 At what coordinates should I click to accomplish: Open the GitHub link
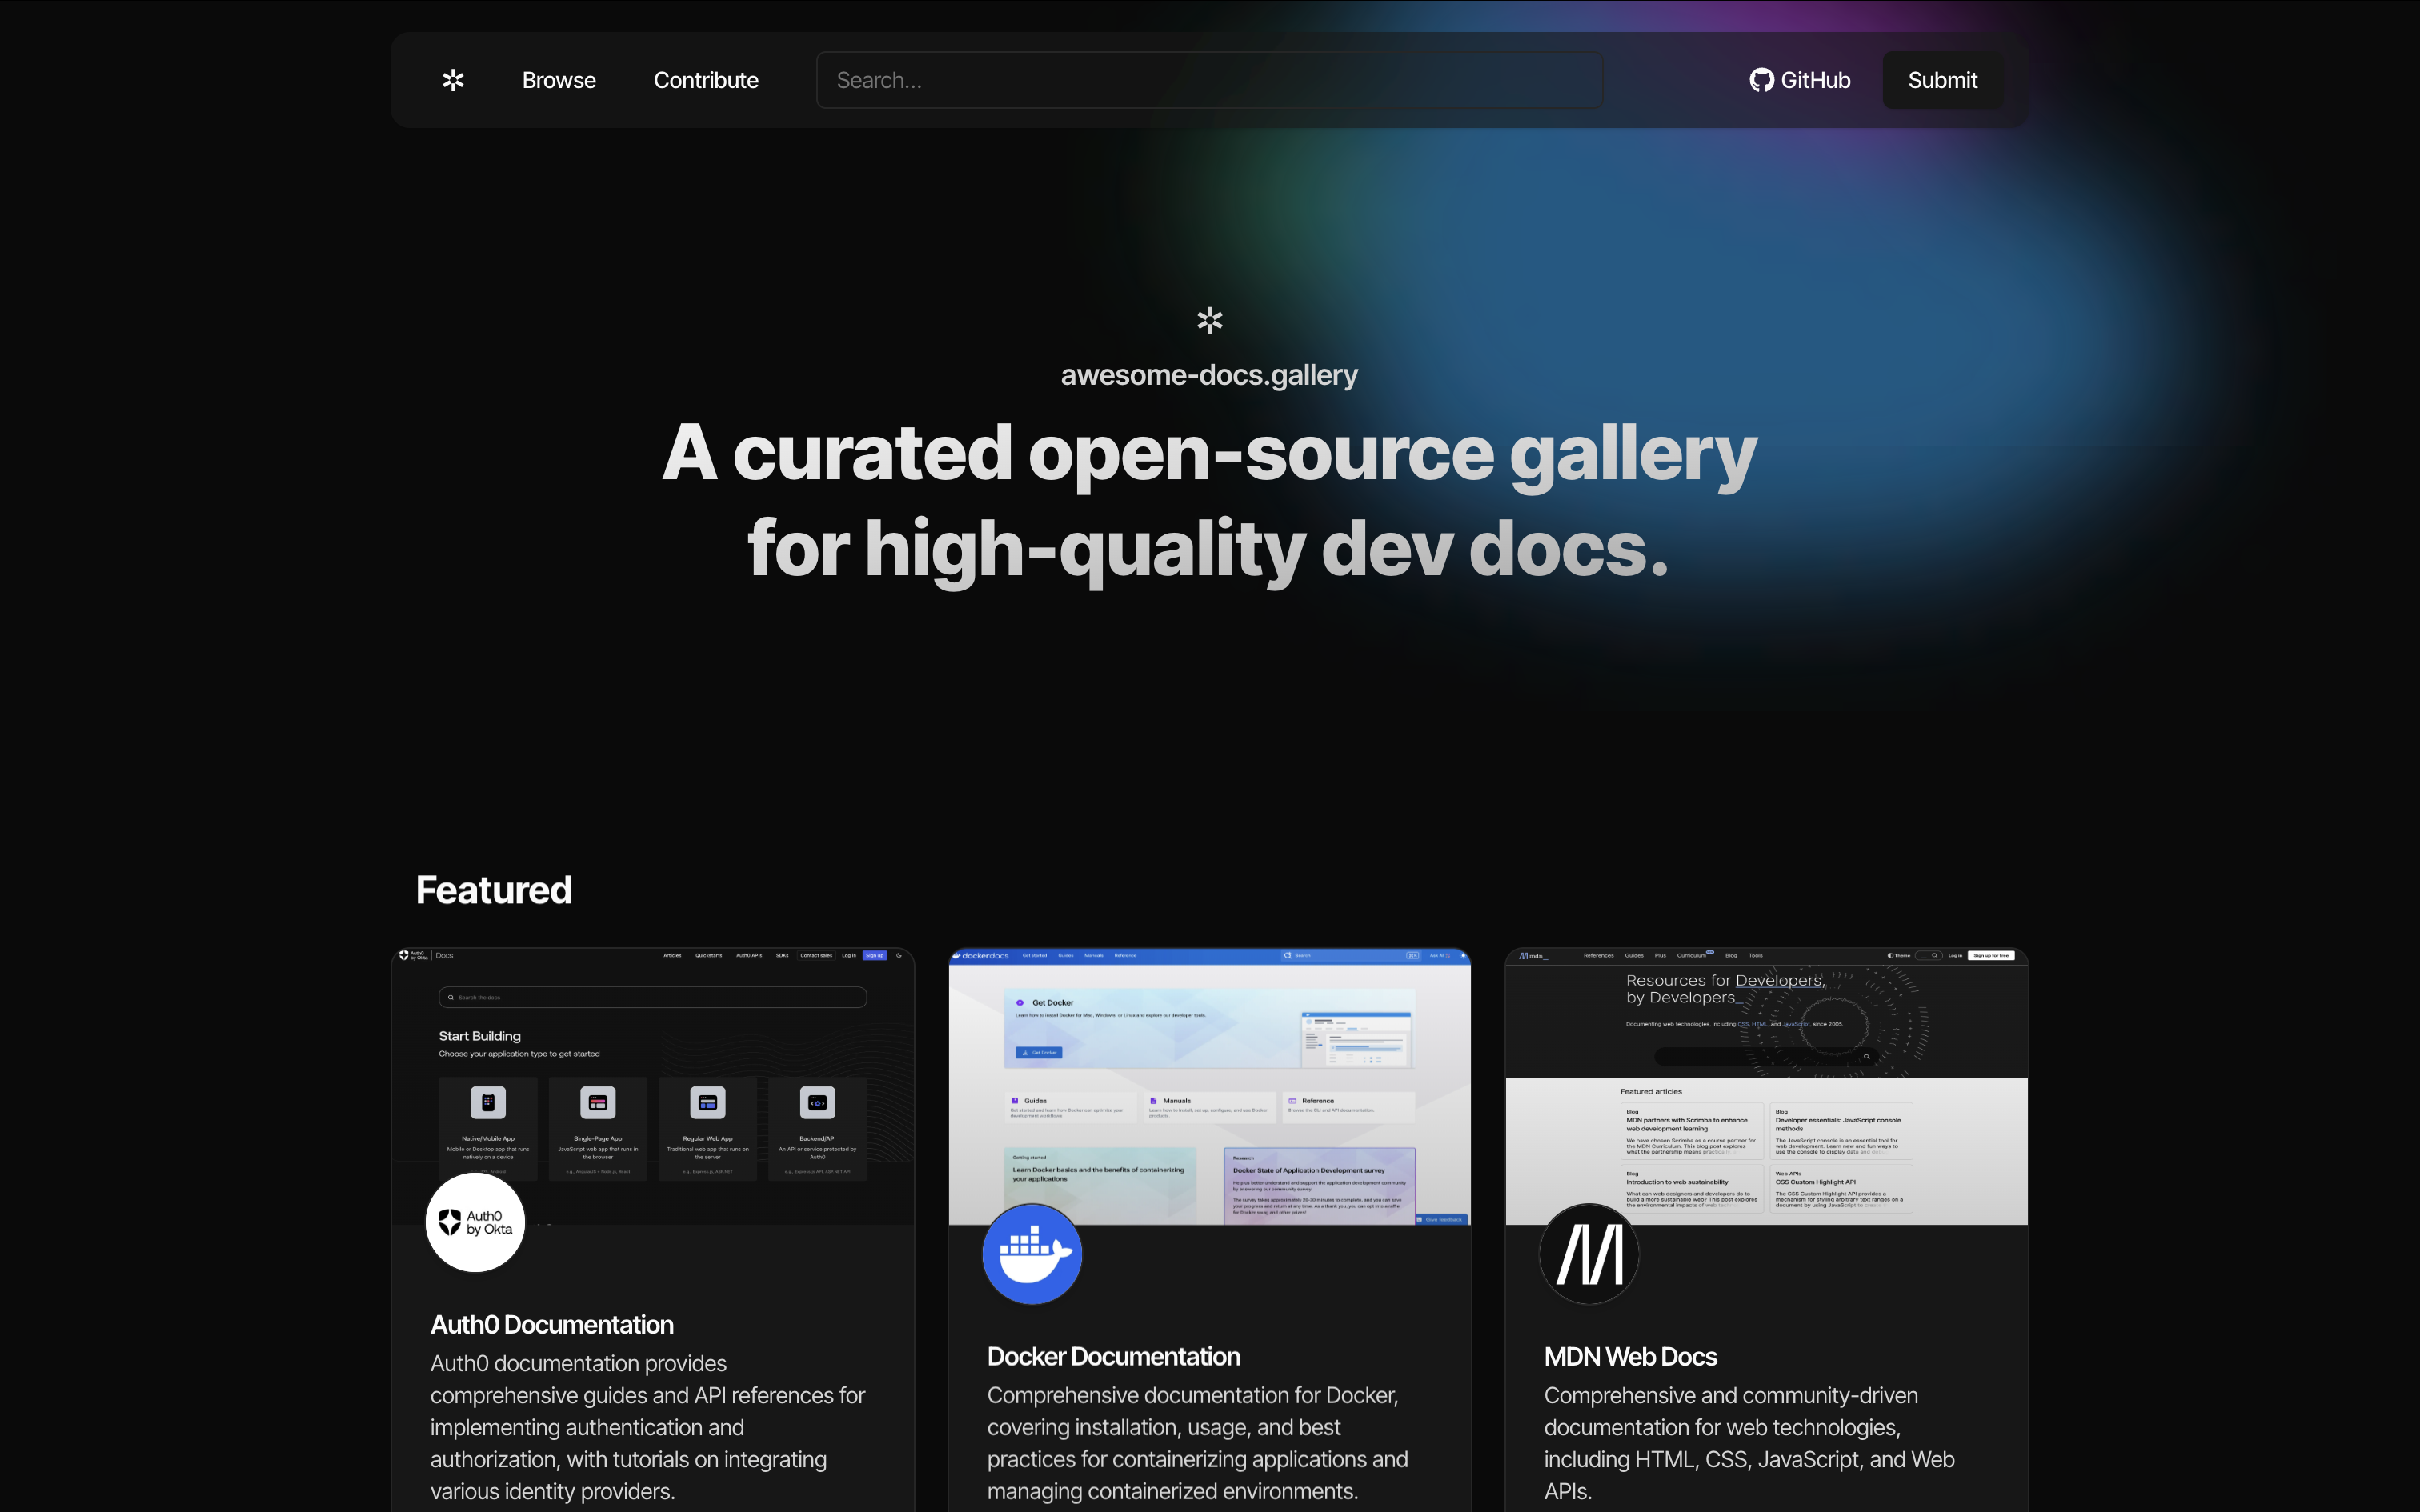(x=1800, y=80)
